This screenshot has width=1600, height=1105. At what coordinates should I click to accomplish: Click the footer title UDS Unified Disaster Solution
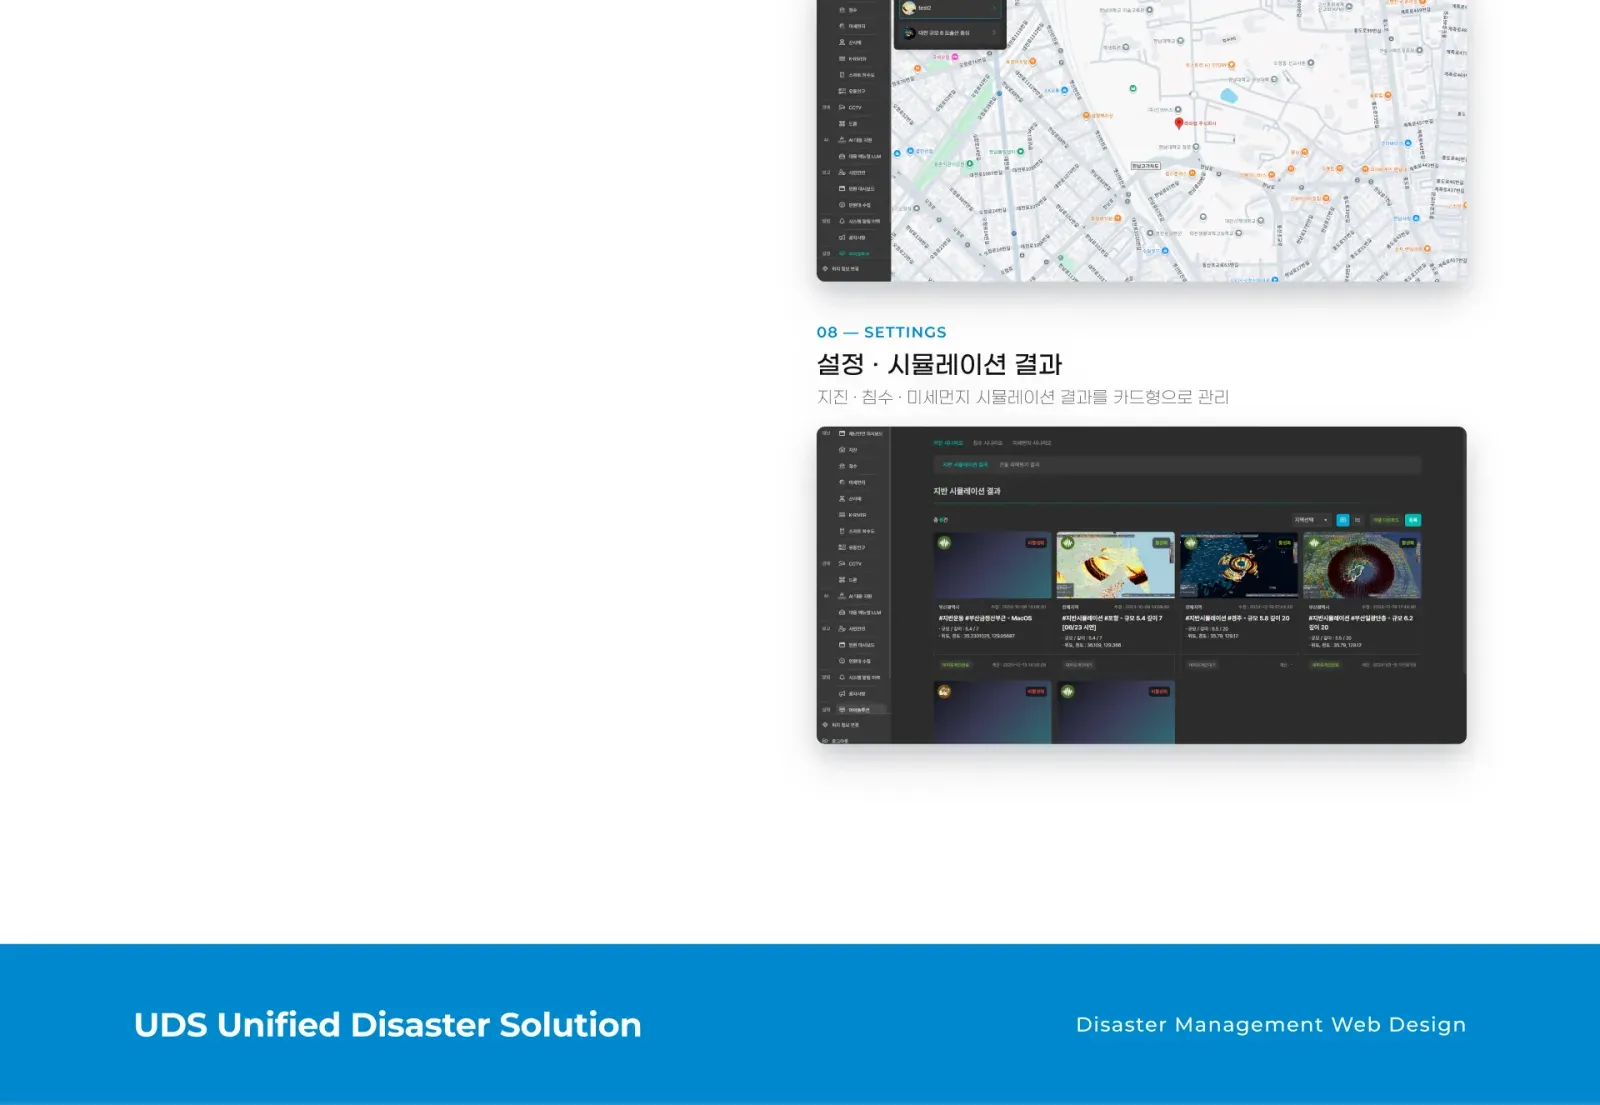(x=388, y=1025)
